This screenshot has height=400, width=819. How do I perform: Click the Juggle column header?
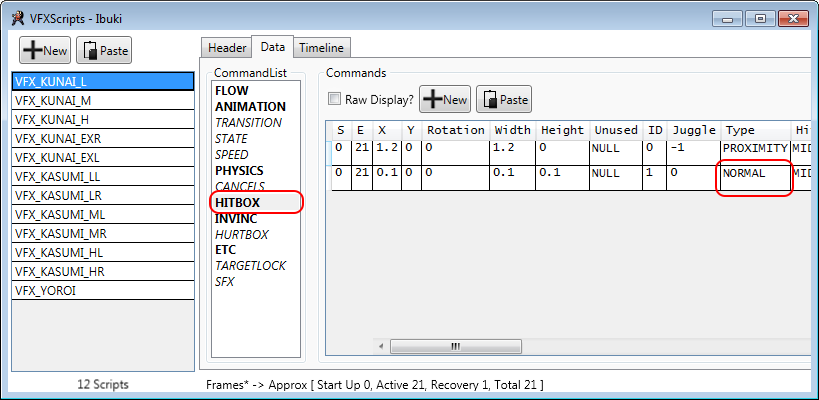pos(693,130)
